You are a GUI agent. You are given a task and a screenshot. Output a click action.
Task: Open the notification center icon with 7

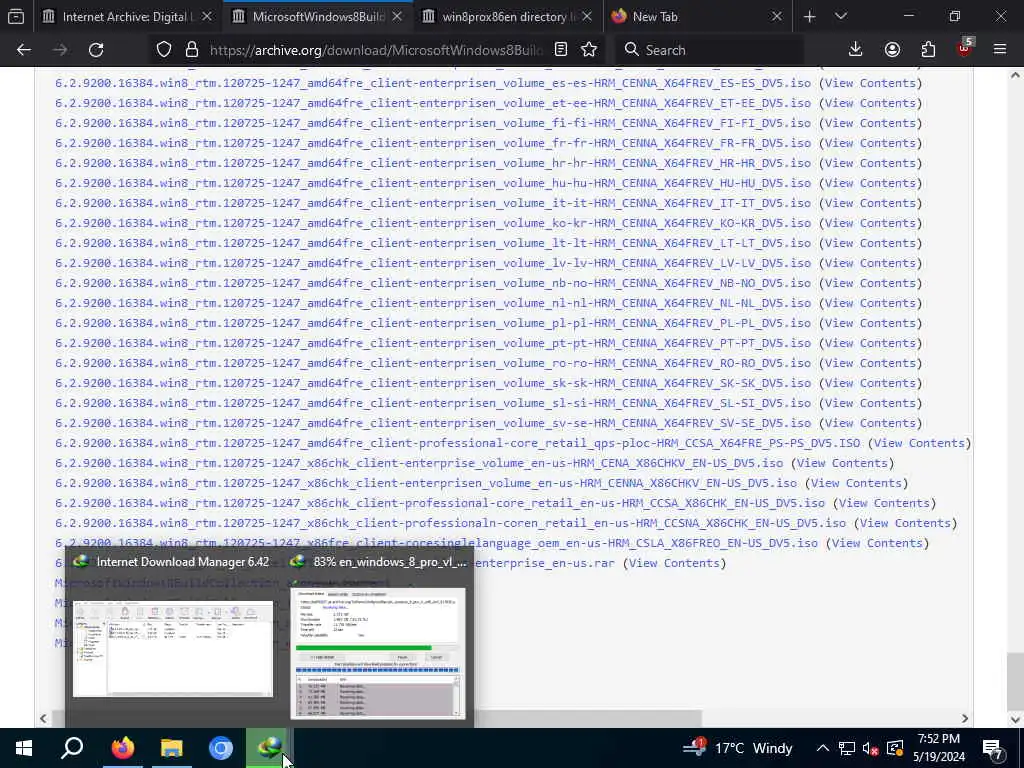993,748
